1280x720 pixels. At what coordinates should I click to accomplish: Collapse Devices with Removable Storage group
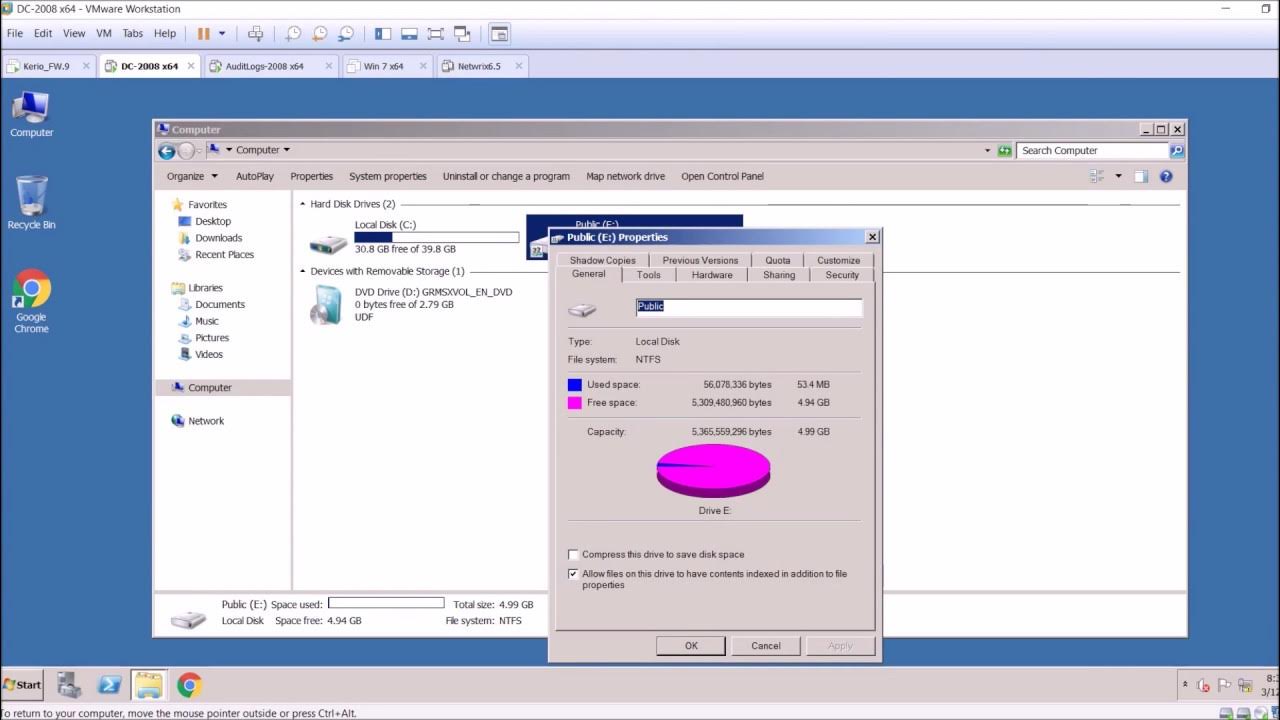pyautogui.click(x=303, y=271)
